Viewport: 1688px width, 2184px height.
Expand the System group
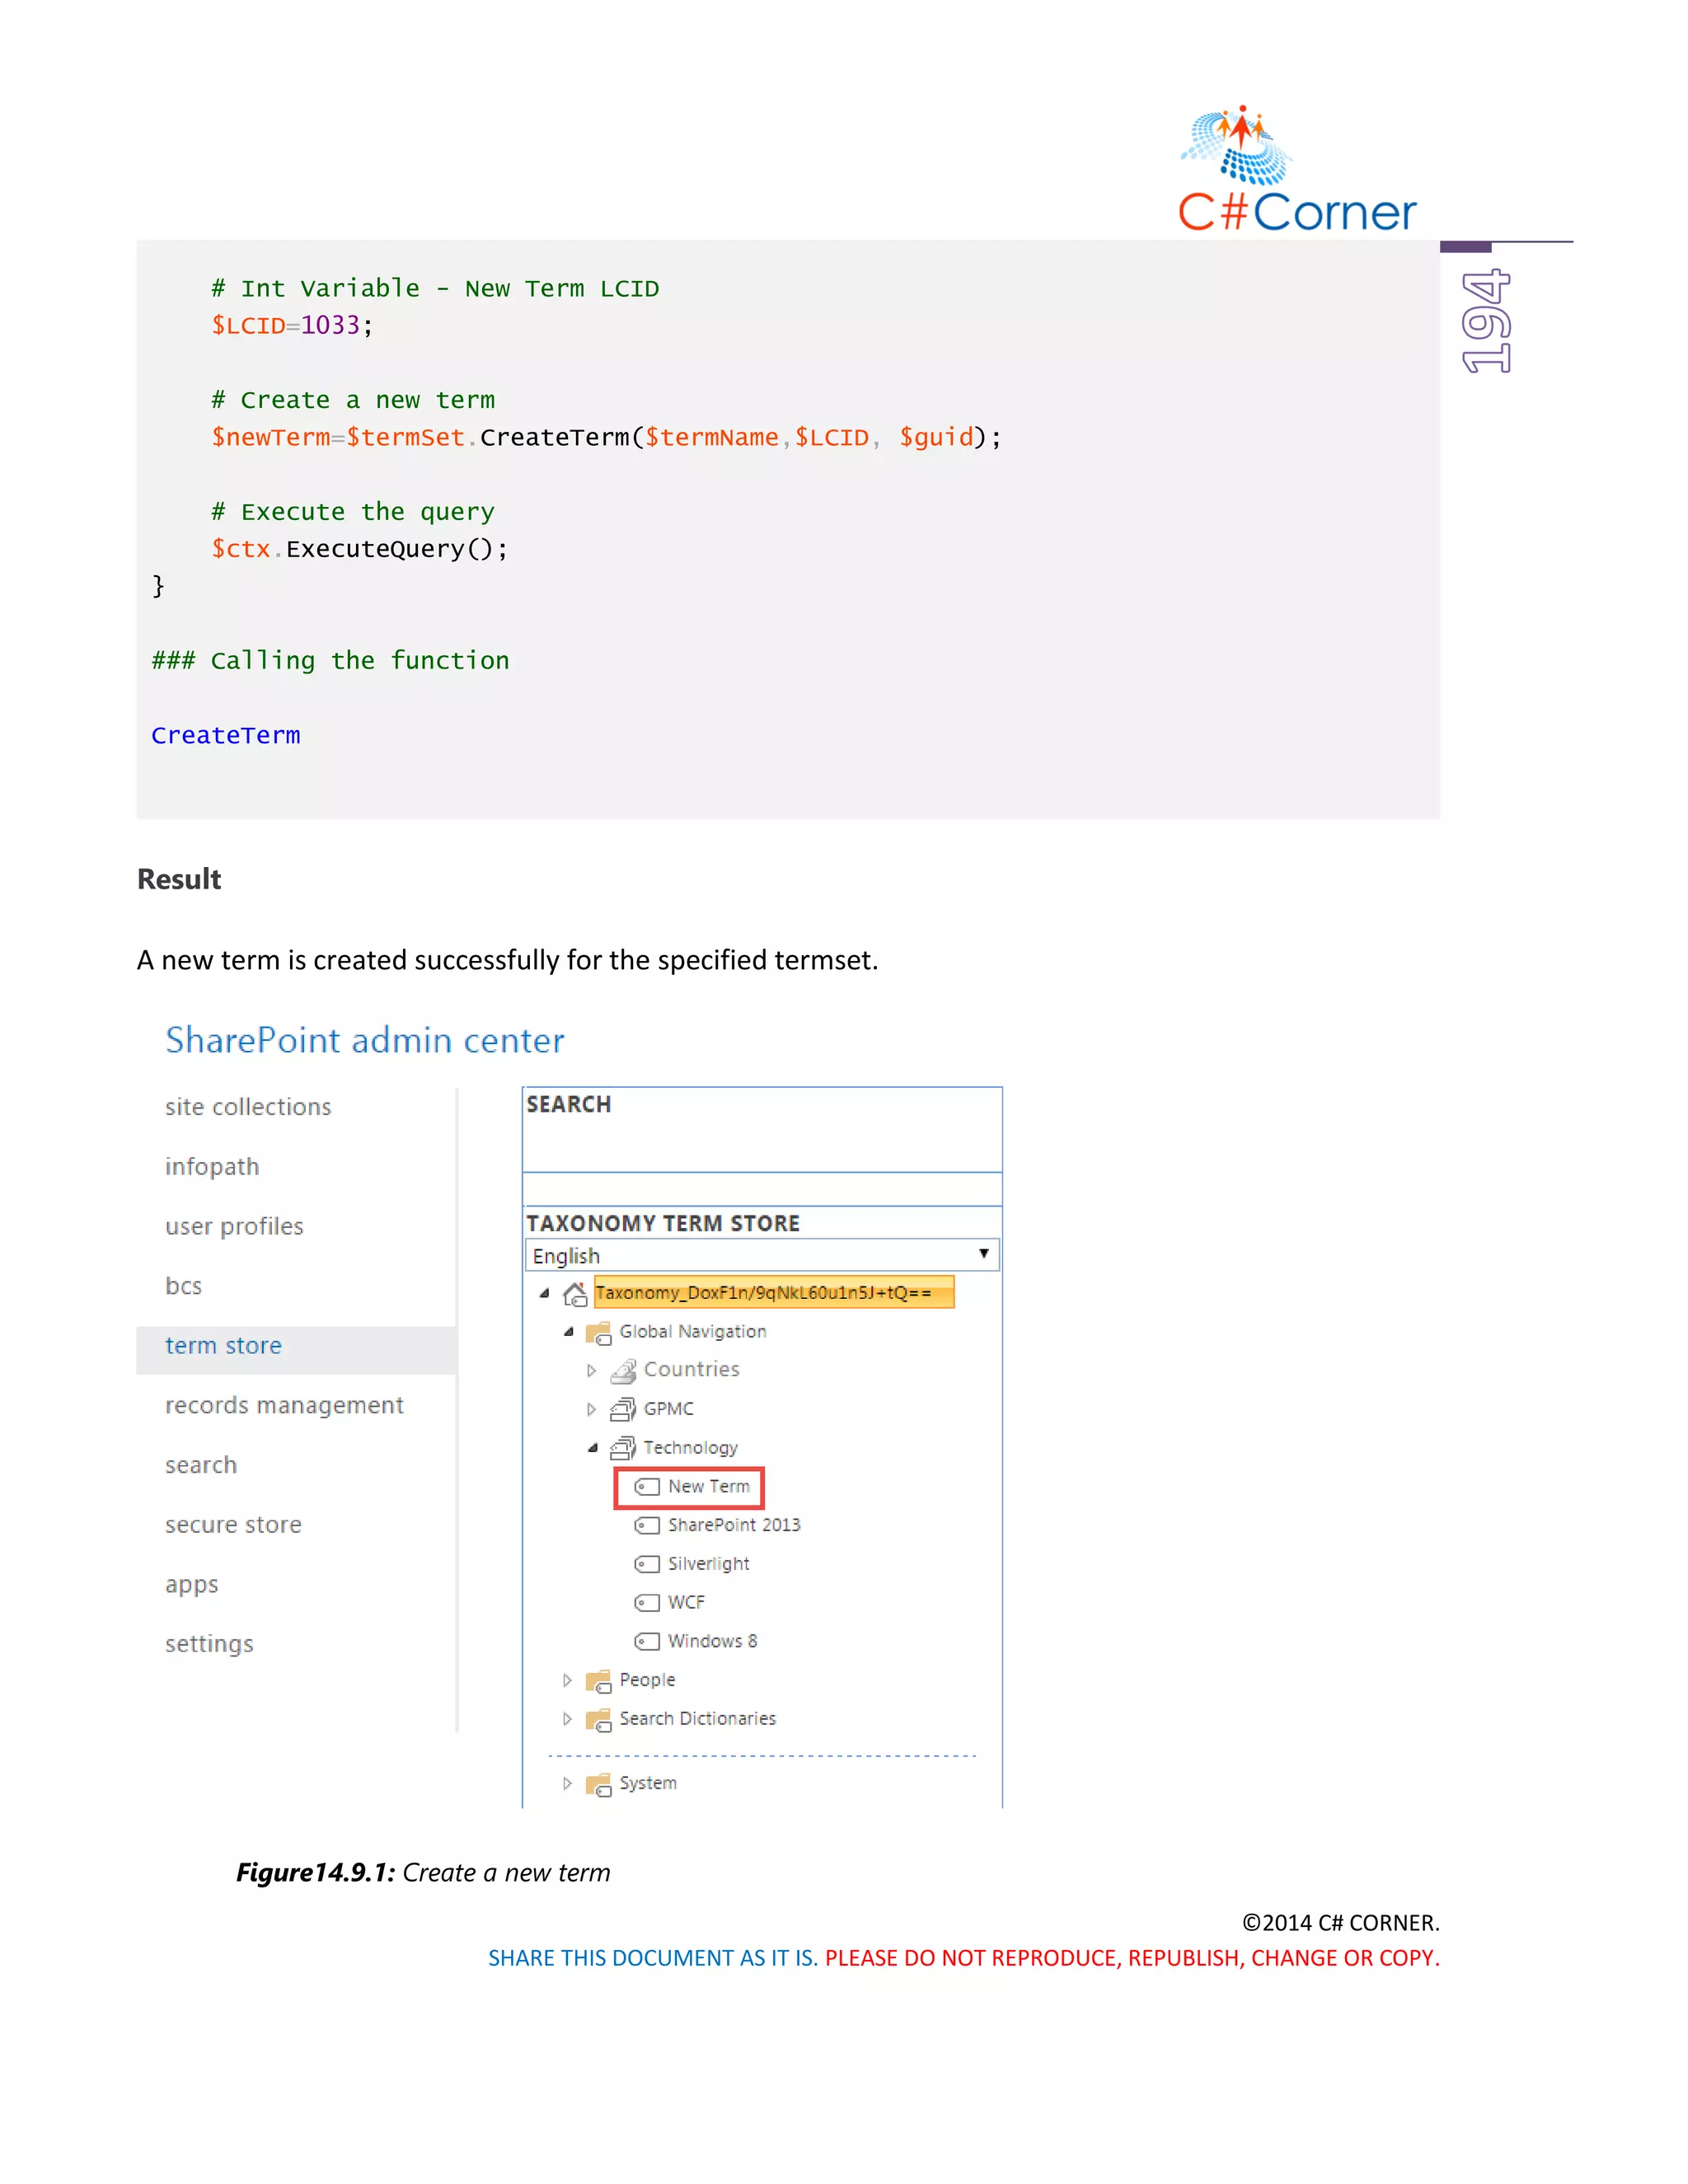(x=567, y=1784)
